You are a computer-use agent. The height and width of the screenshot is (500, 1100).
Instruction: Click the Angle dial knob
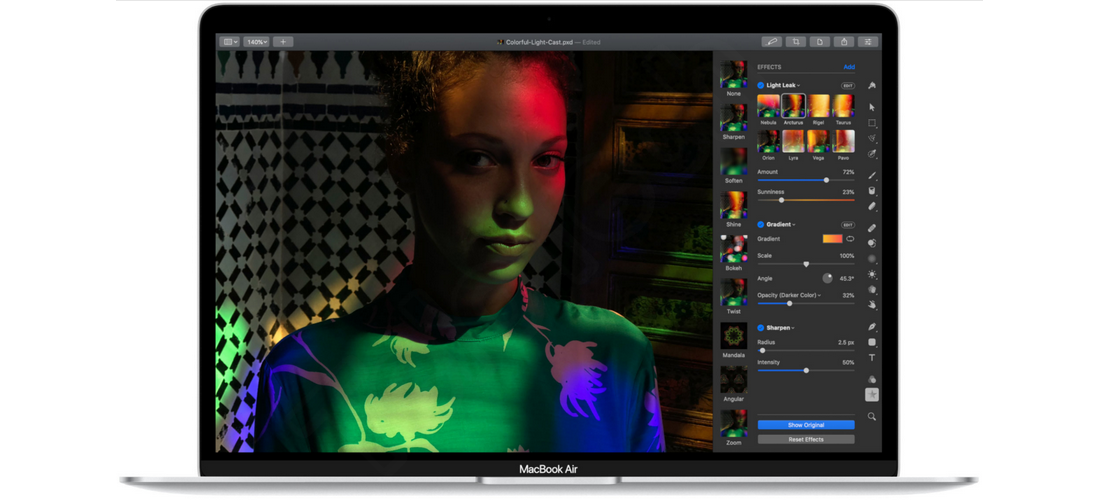point(828,278)
